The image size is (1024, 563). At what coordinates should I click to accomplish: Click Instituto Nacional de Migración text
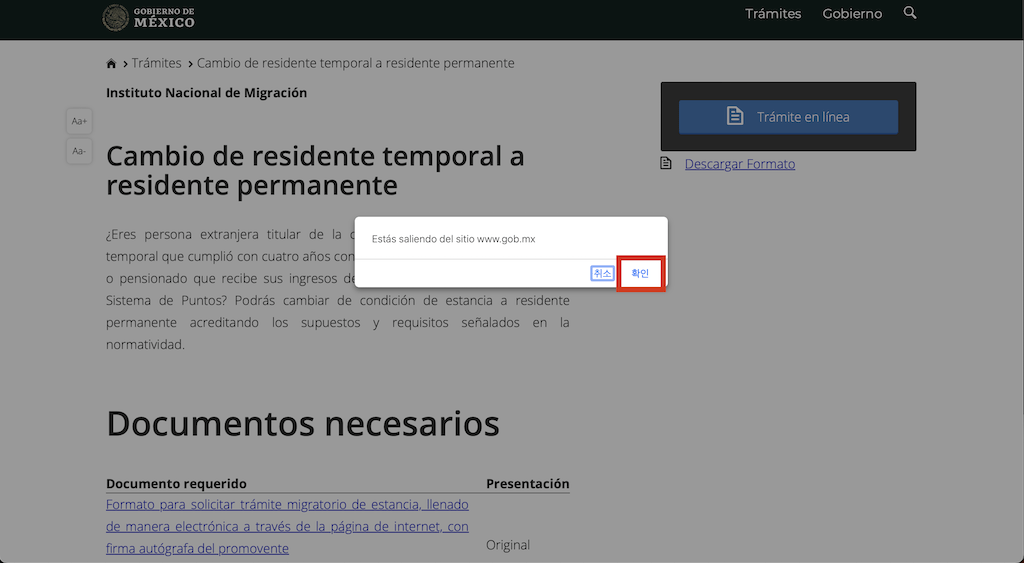pos(206,93)
